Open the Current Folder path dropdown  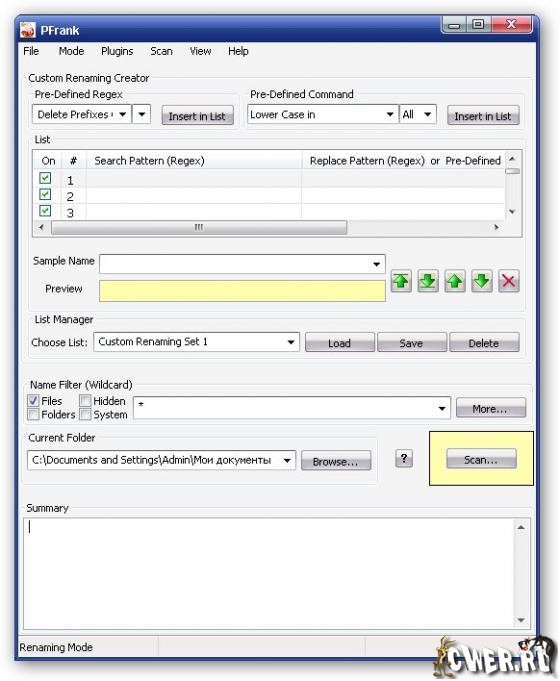(x=161, y=460)
